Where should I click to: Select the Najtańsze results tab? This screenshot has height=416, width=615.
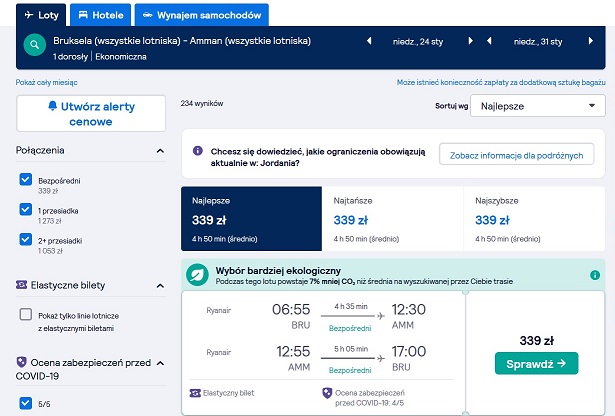[x=392, y=219]
